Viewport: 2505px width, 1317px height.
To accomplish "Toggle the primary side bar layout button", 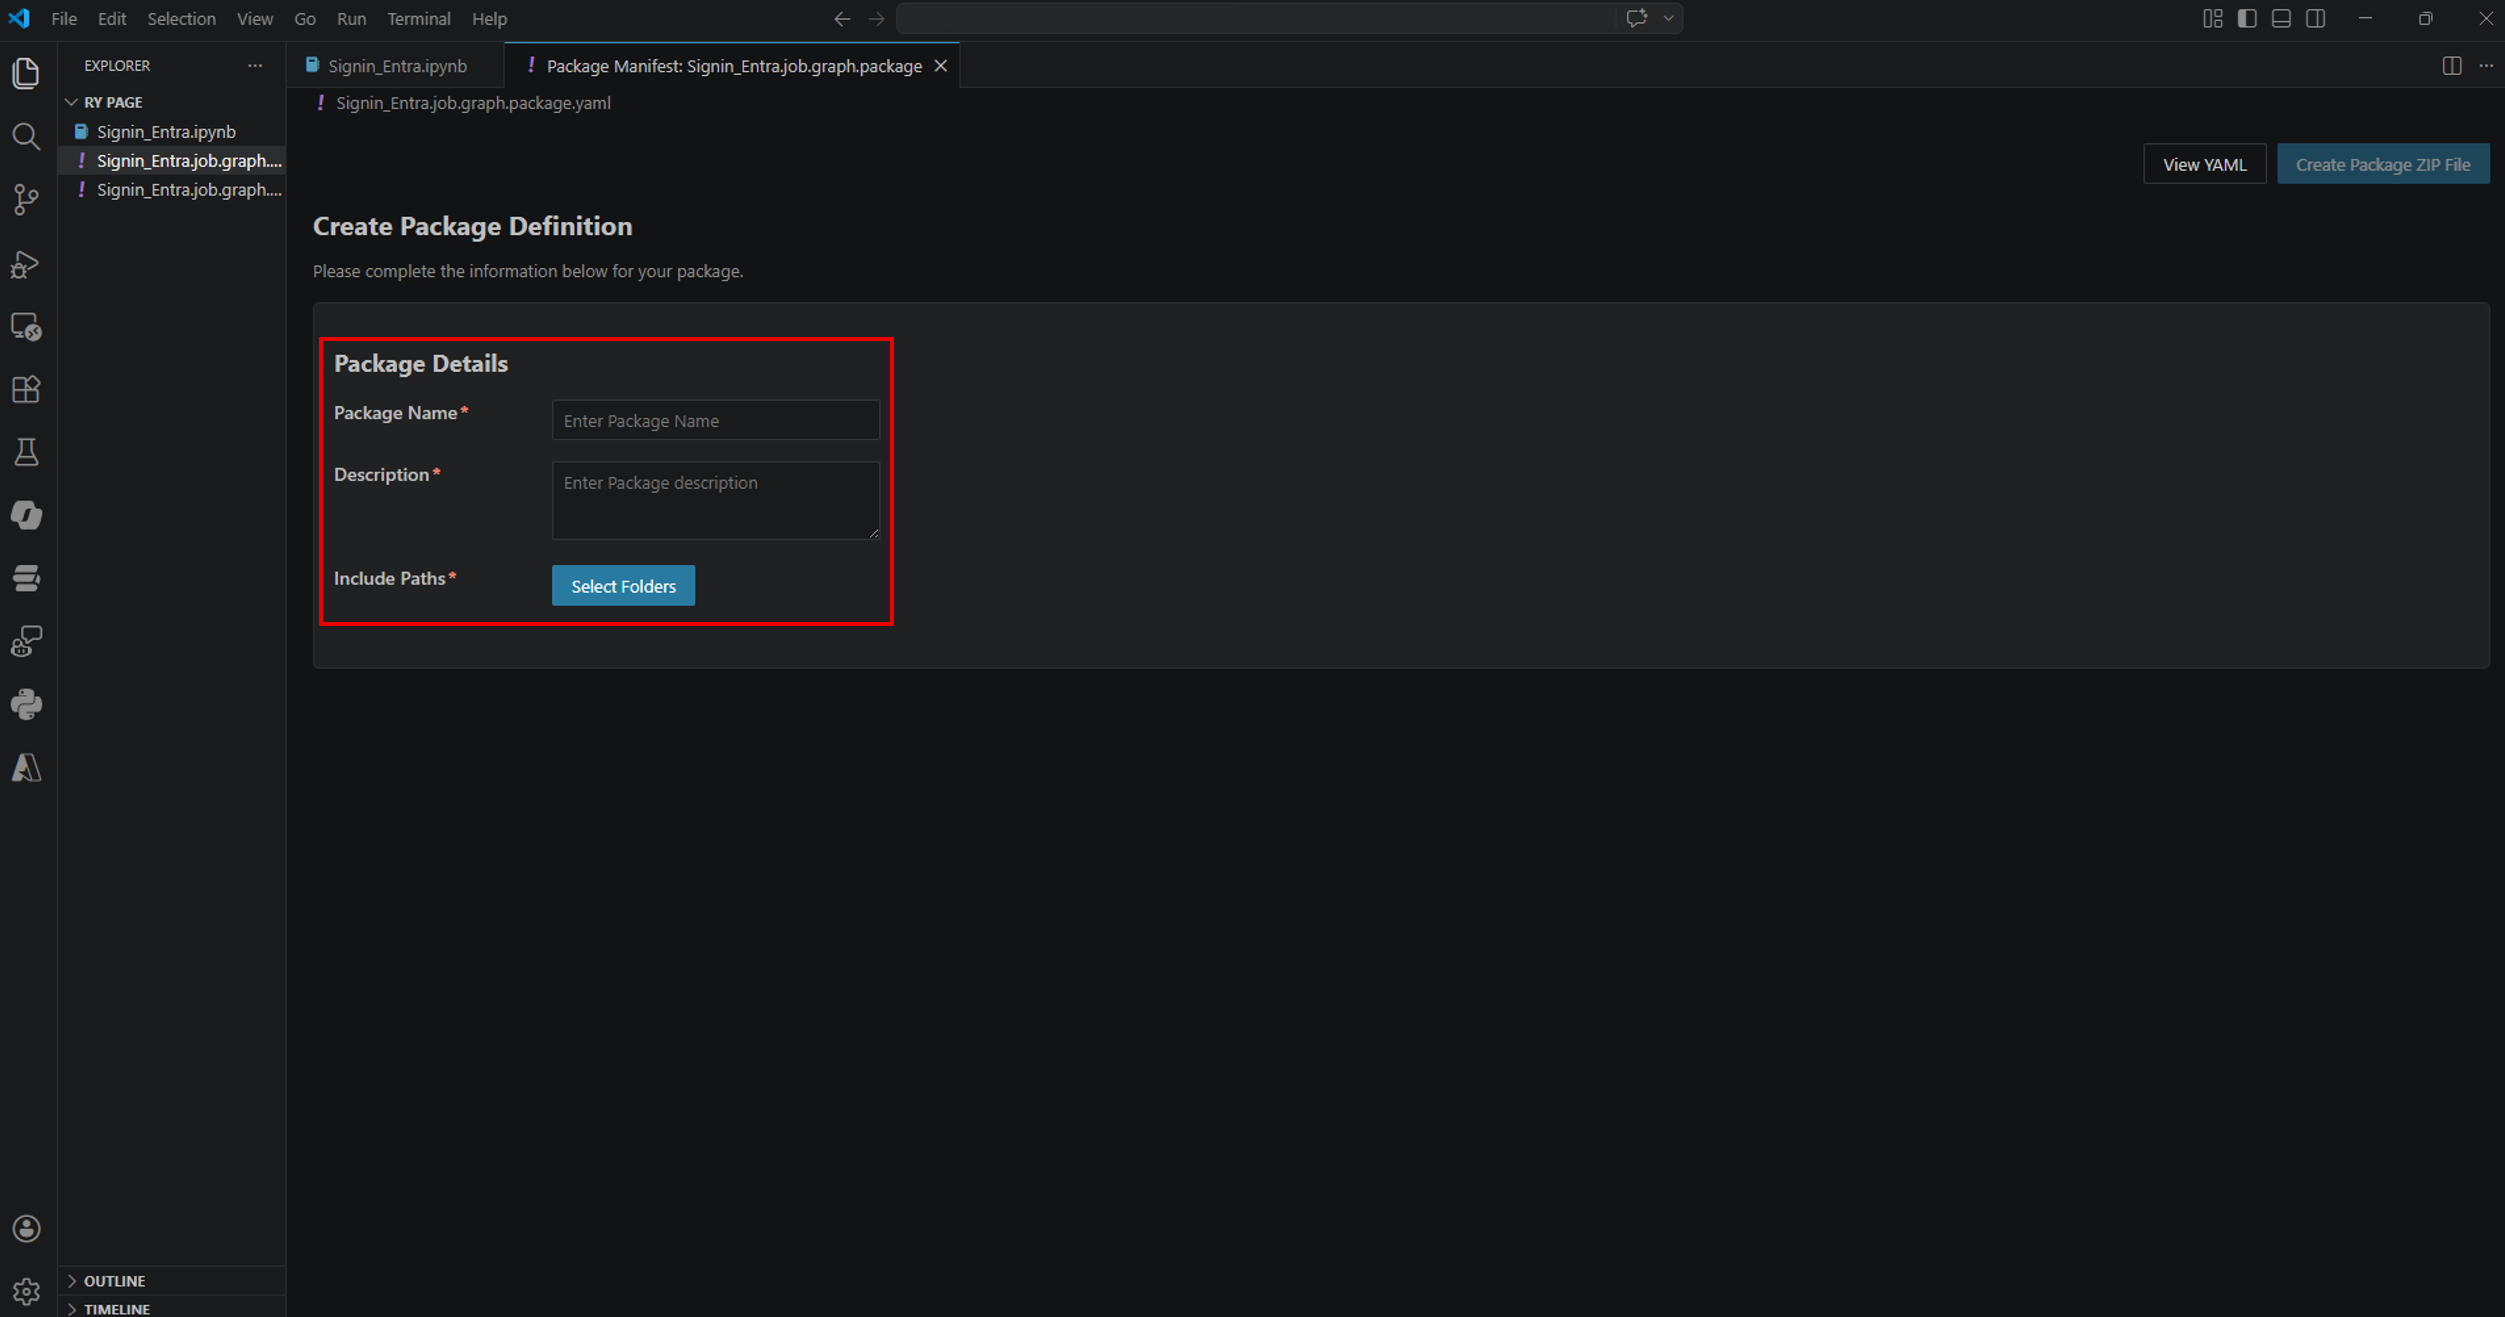I will tap(2247, 18).
